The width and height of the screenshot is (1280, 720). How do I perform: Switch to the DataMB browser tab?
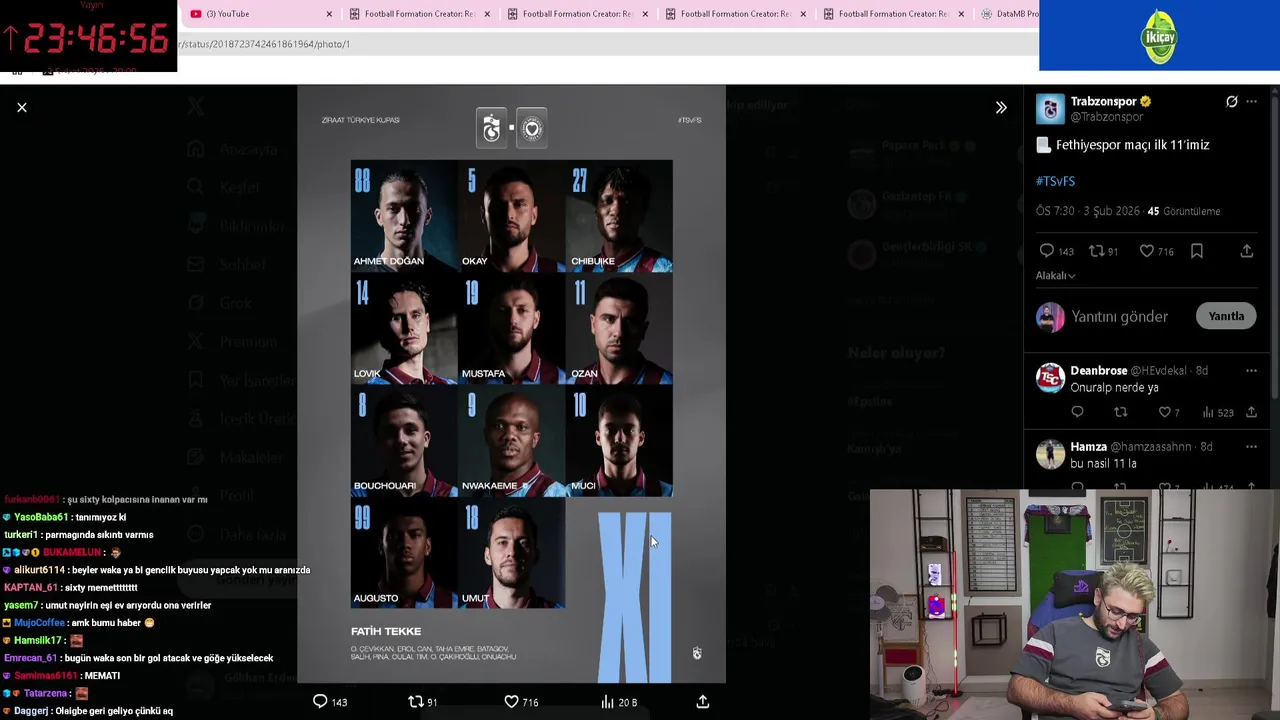[x=1008, y=14]
